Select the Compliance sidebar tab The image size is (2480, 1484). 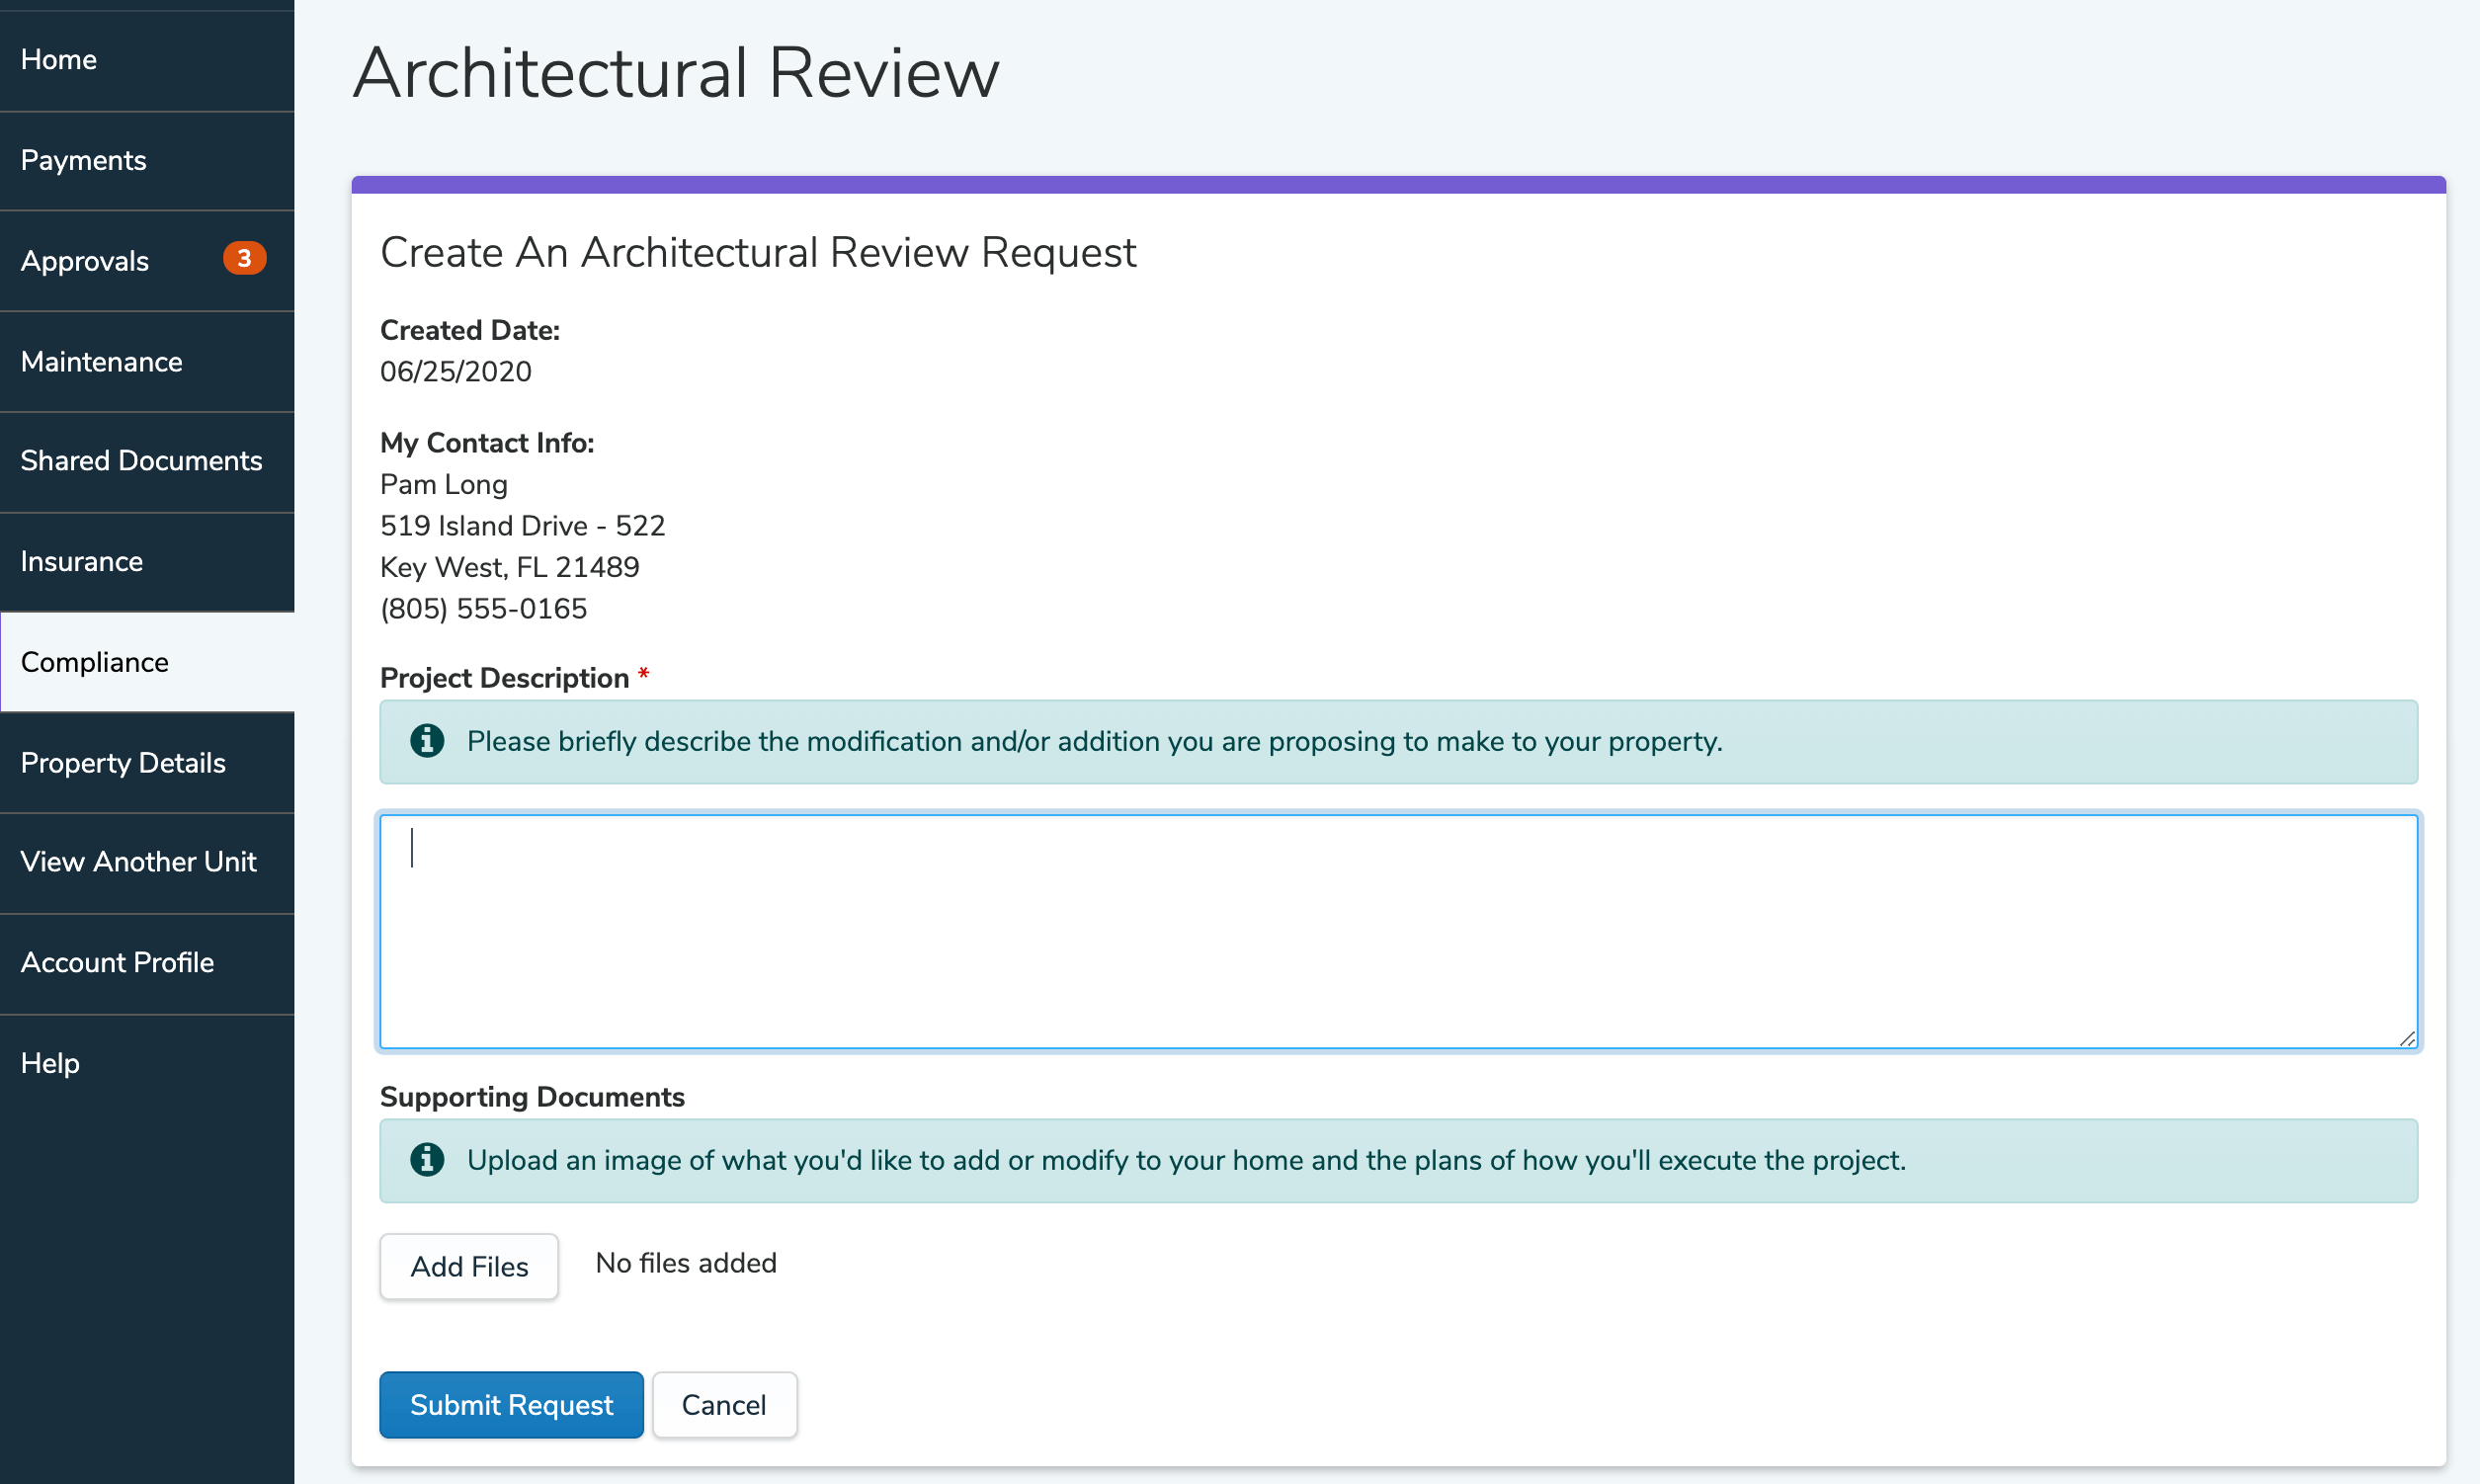(x=95, y=662)
